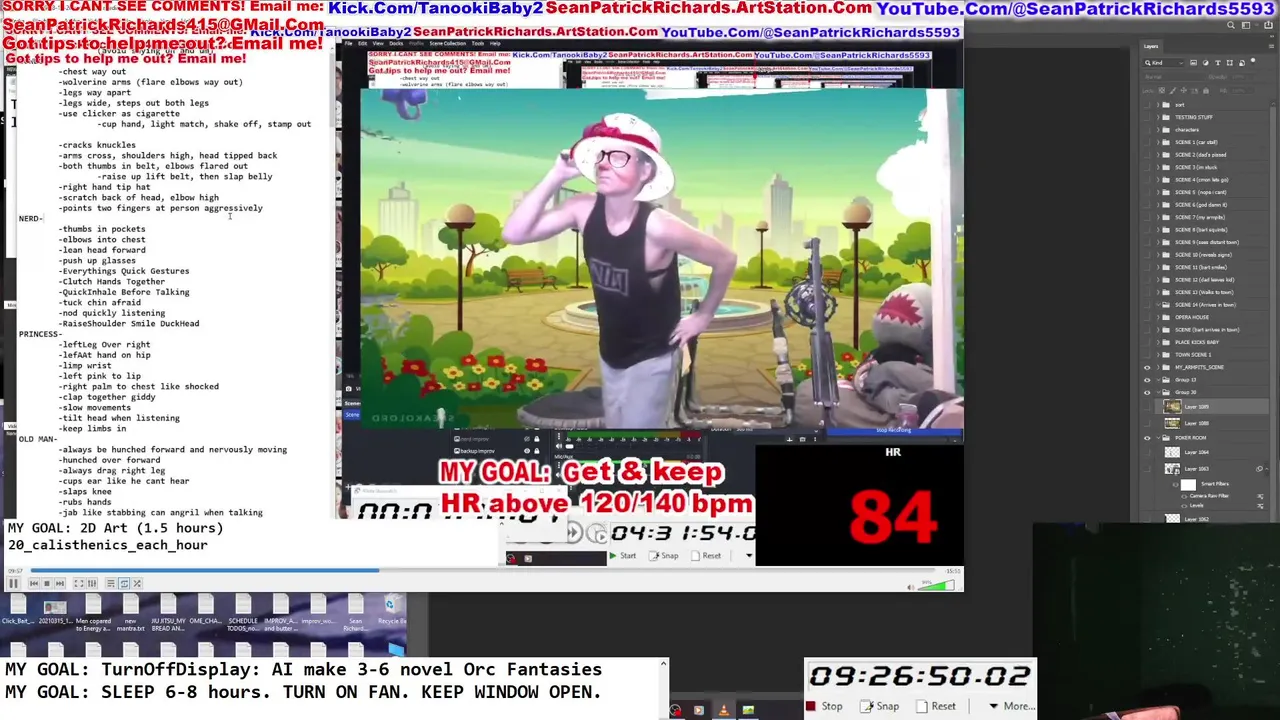Filter layers by smart objects icon
The image size is (1280, 720).
pos(1242,63)
